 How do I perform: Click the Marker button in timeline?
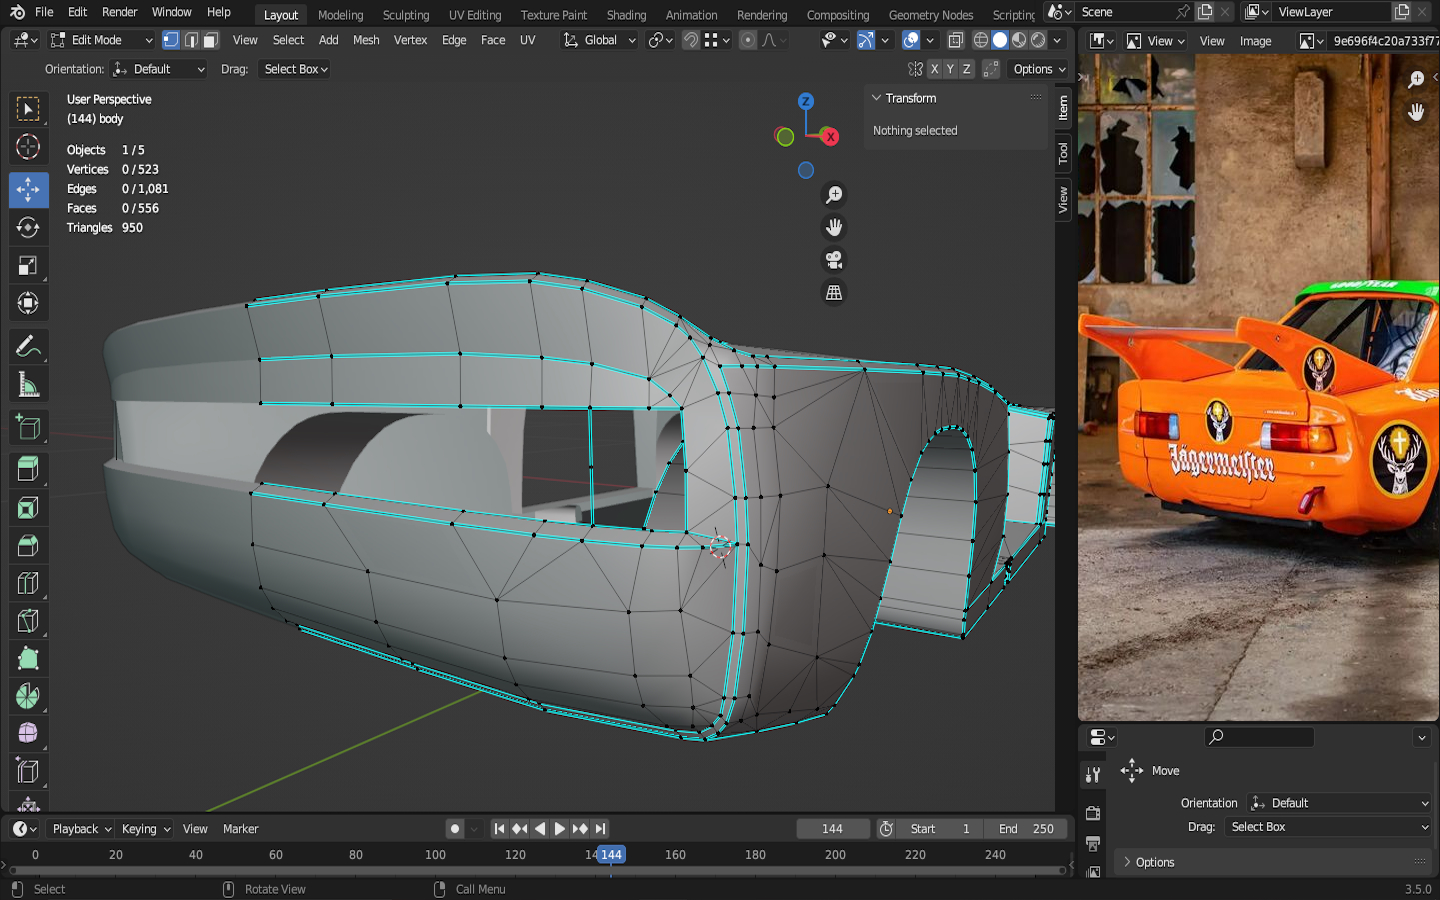pos(240,829)
